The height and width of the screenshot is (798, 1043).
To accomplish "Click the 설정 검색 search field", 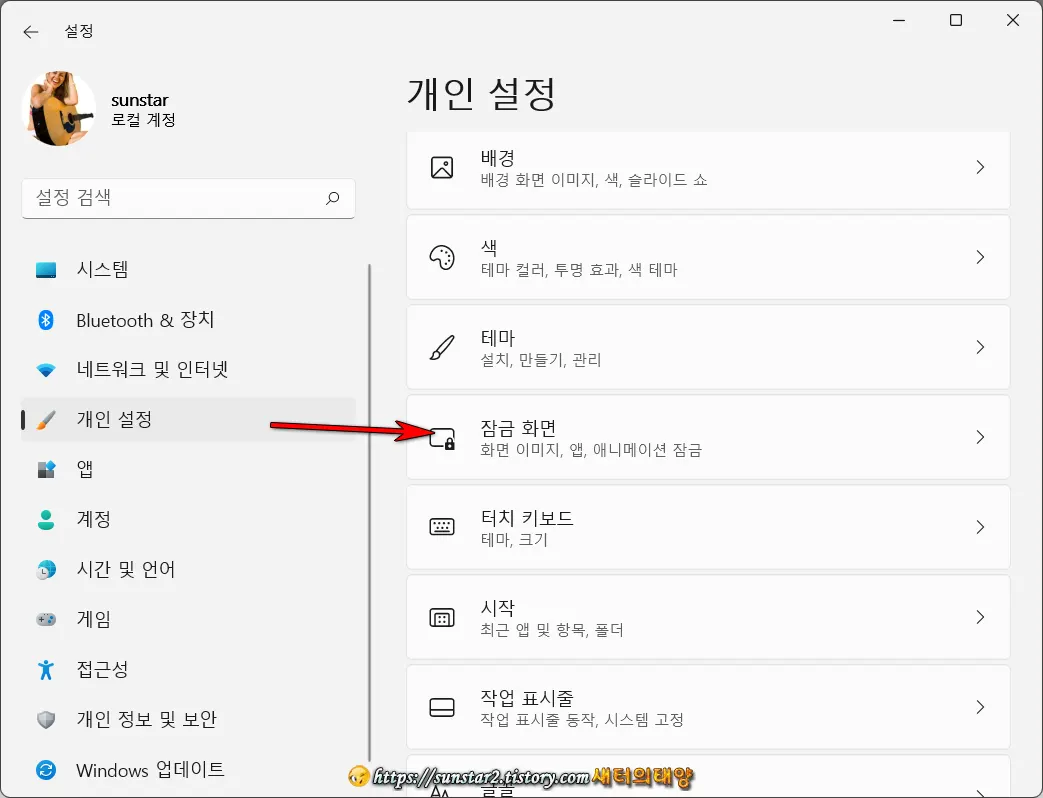I will pos(188,198).
